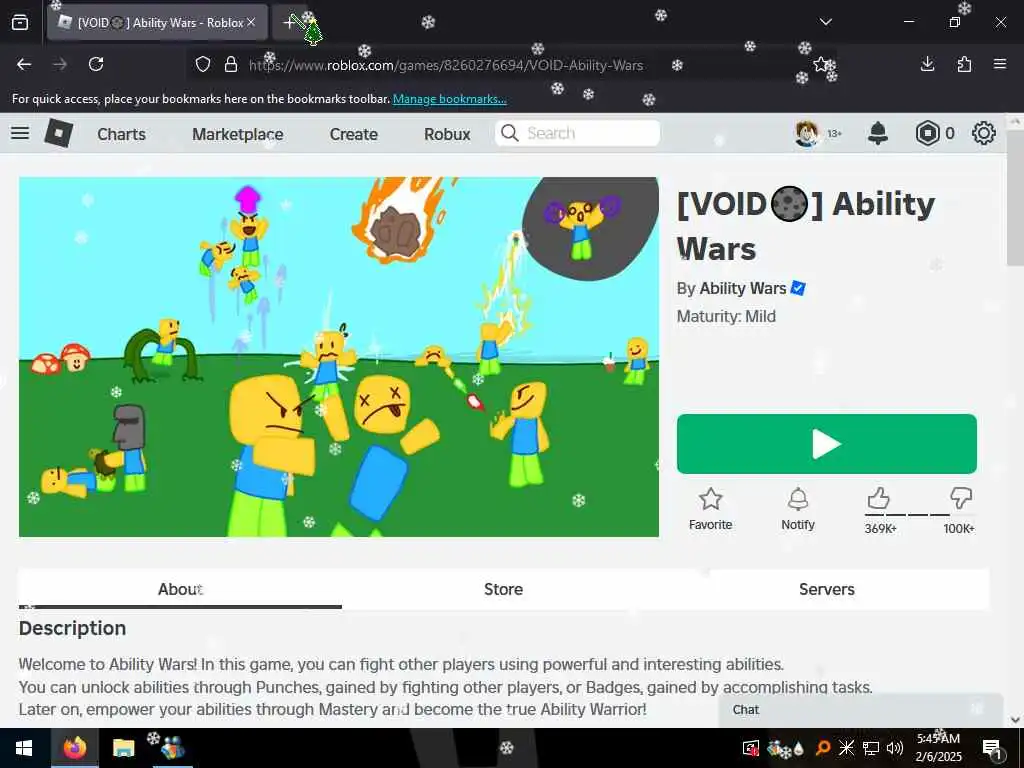The height and width of the screenshot is (768, 1024).
Task: Click the Maturity: Mild label
Action: point(726,317)
